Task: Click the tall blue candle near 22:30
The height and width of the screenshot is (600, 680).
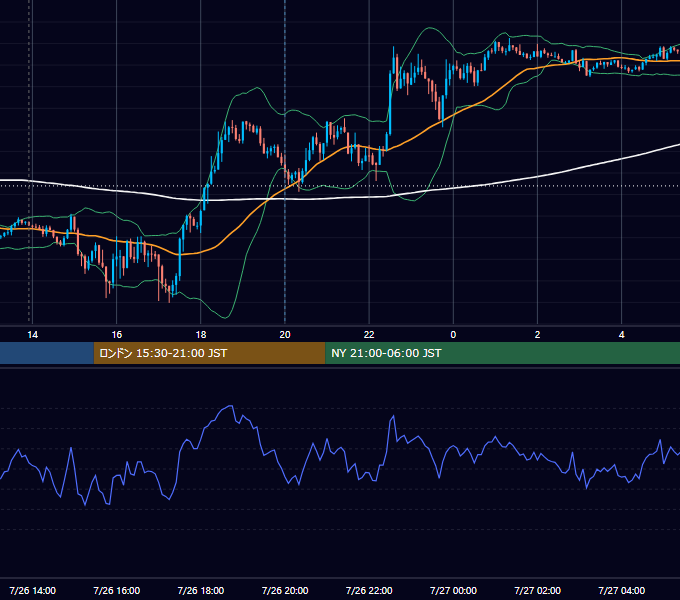Action: pos(390,104)
